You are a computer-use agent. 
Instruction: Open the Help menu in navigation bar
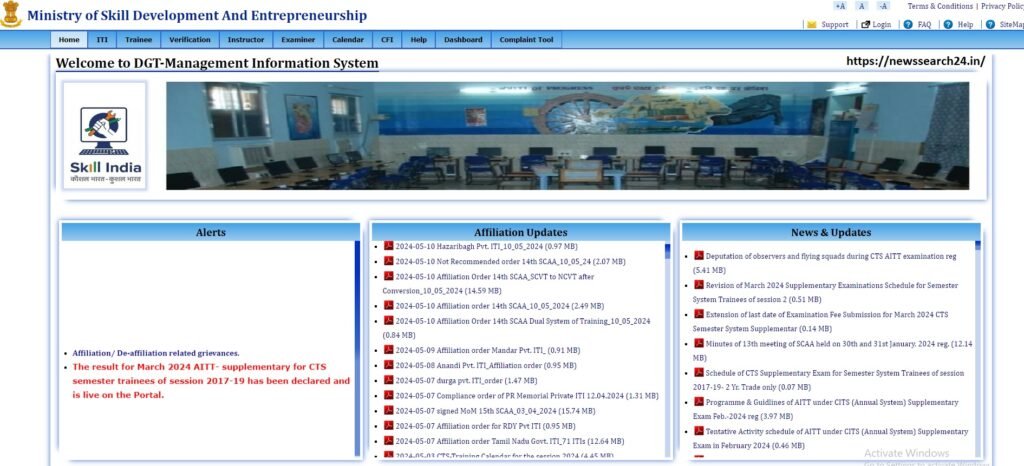[x=419, y=40]
